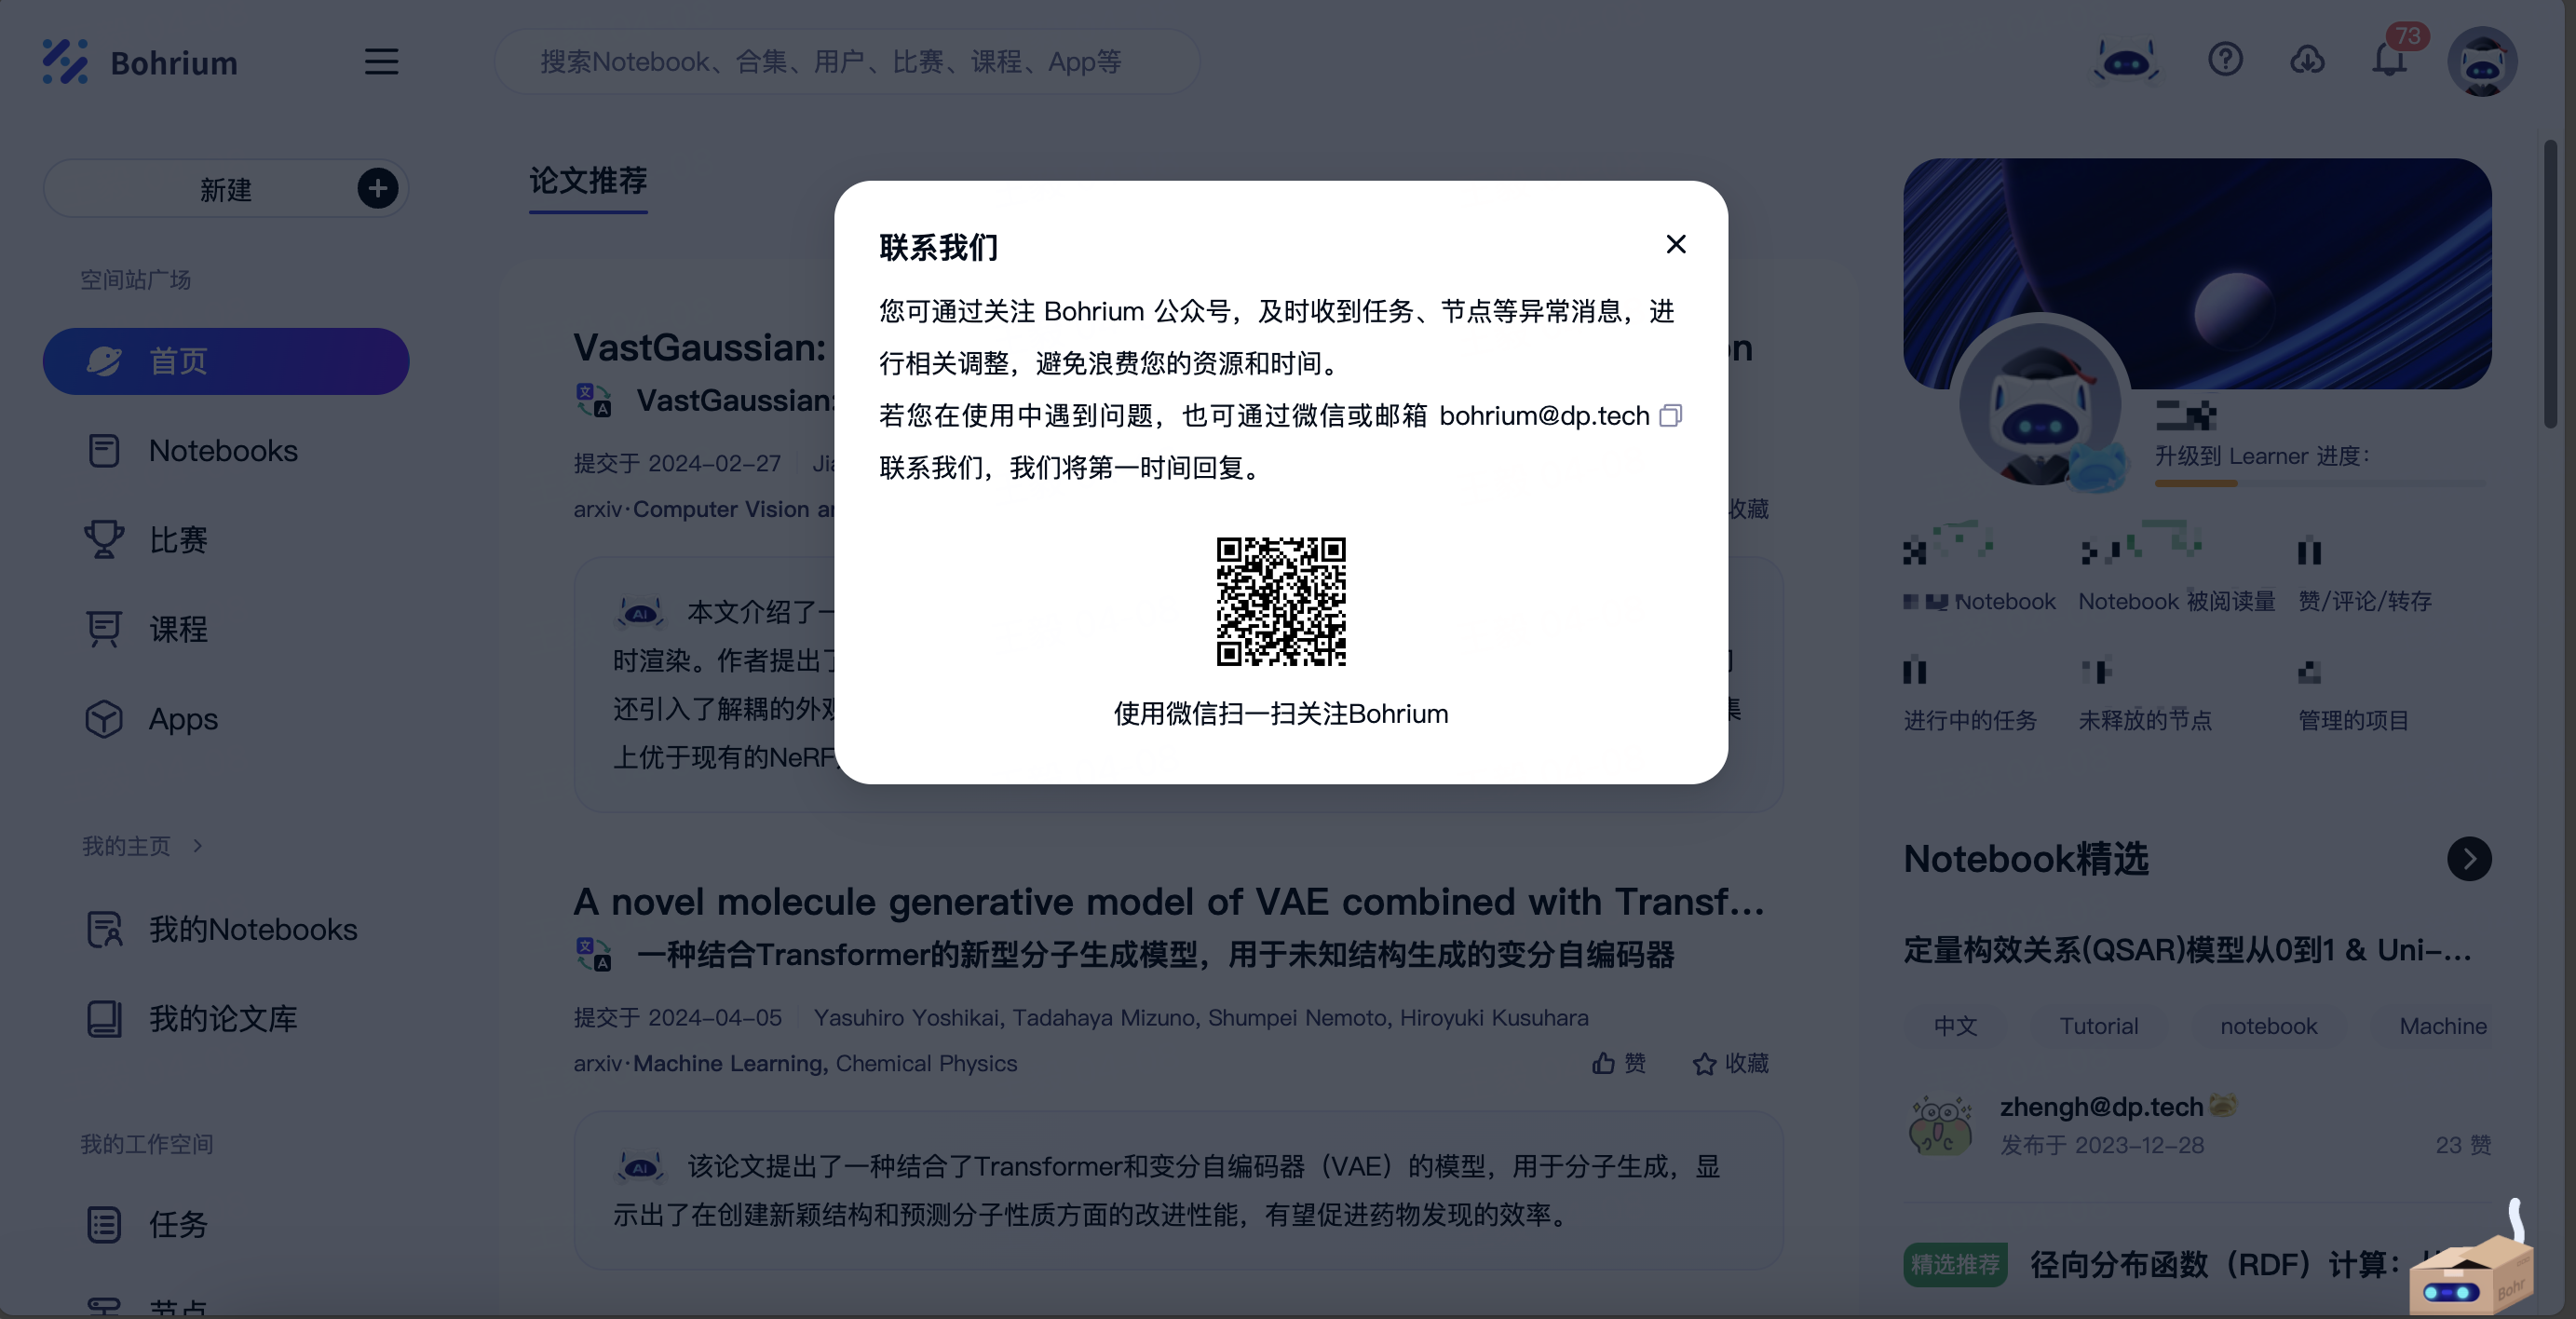Image resolution: width=2576 pixels, height=1319 pixels.
Task: Open zhengh@dp.tech author profile
Action: [x=2101, y=1106]
